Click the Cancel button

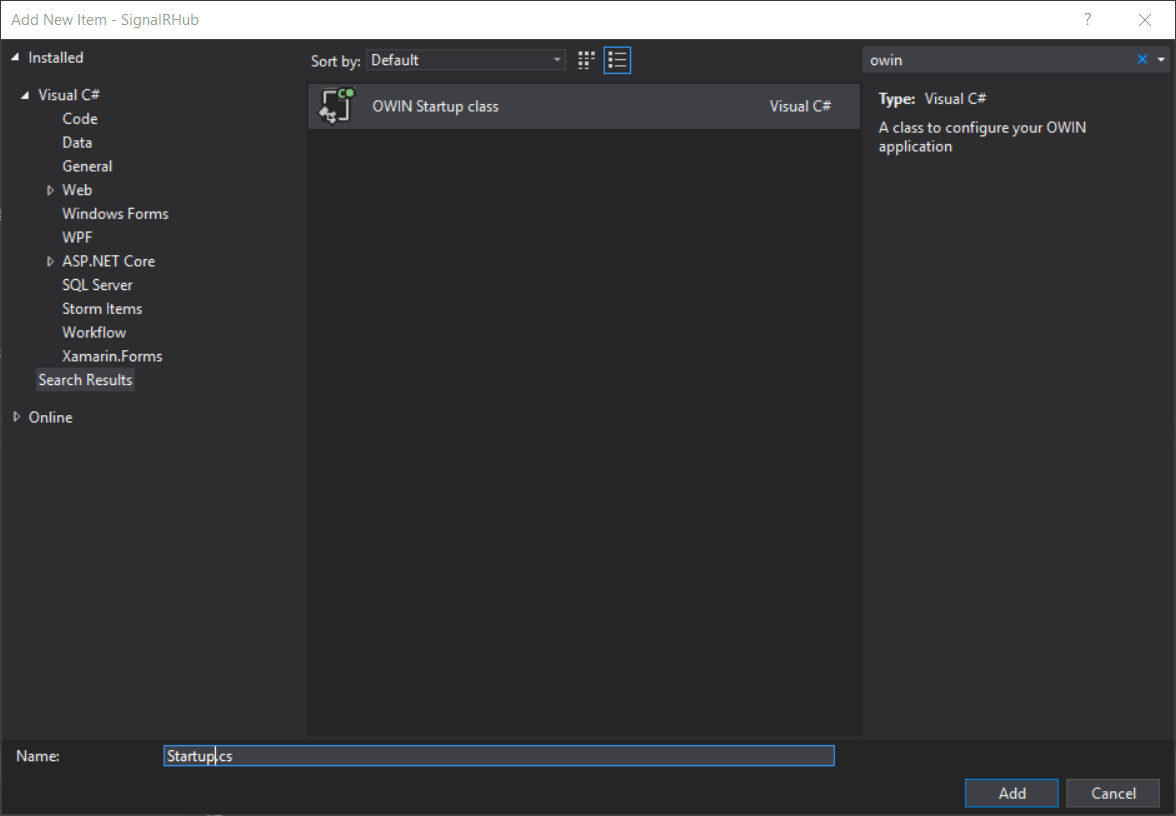pyautogui.click(x=1113, y=794)
